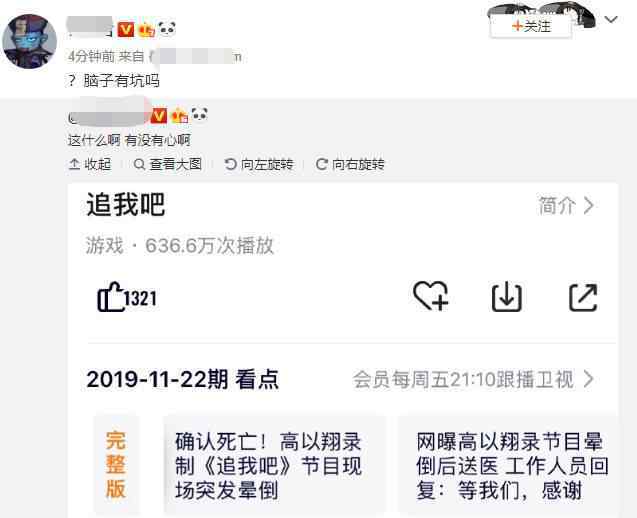Collapse the image via 收起 arrow

click(x=74, y=165)
